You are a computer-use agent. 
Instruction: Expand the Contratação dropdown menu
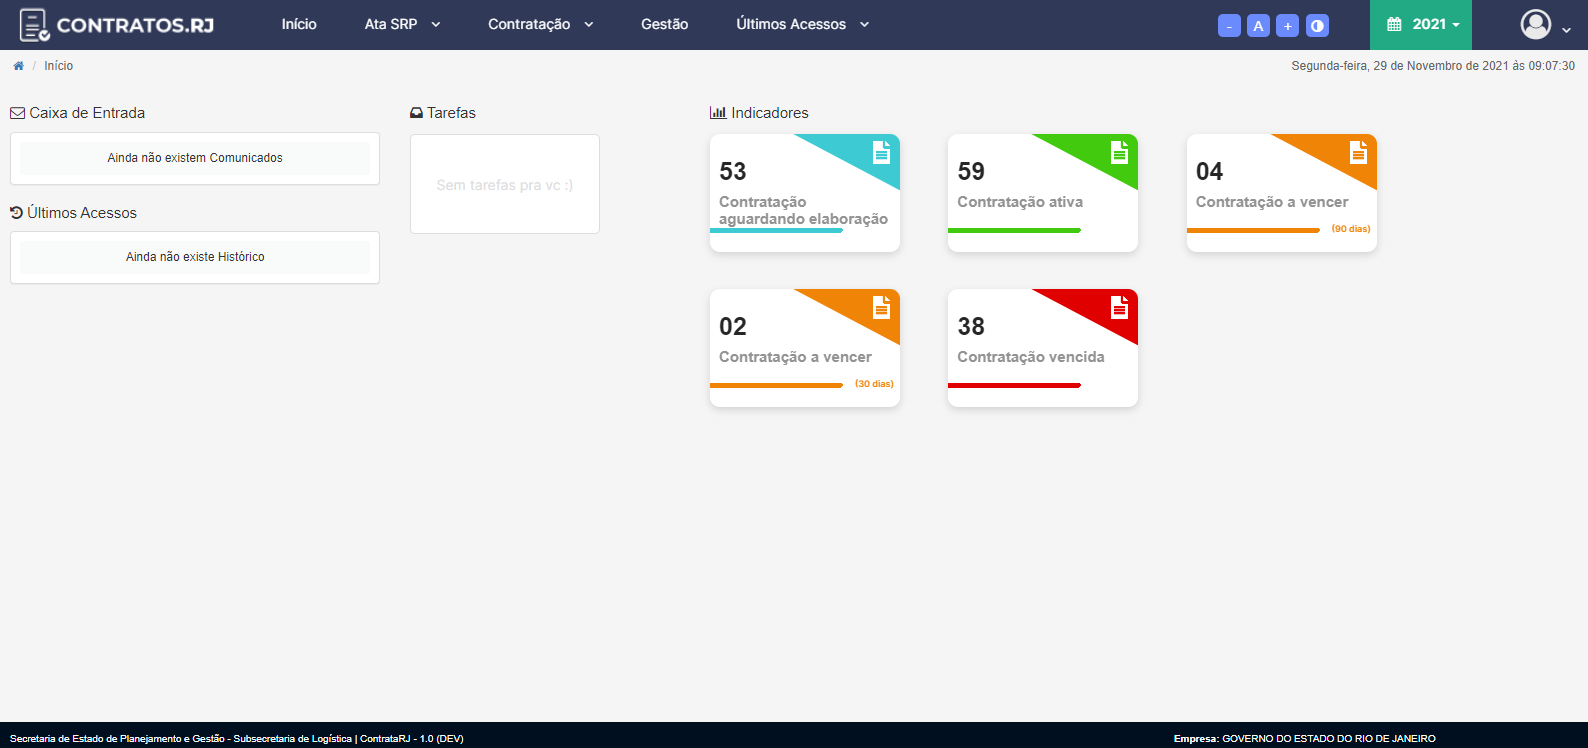click(x=540, y=24)
